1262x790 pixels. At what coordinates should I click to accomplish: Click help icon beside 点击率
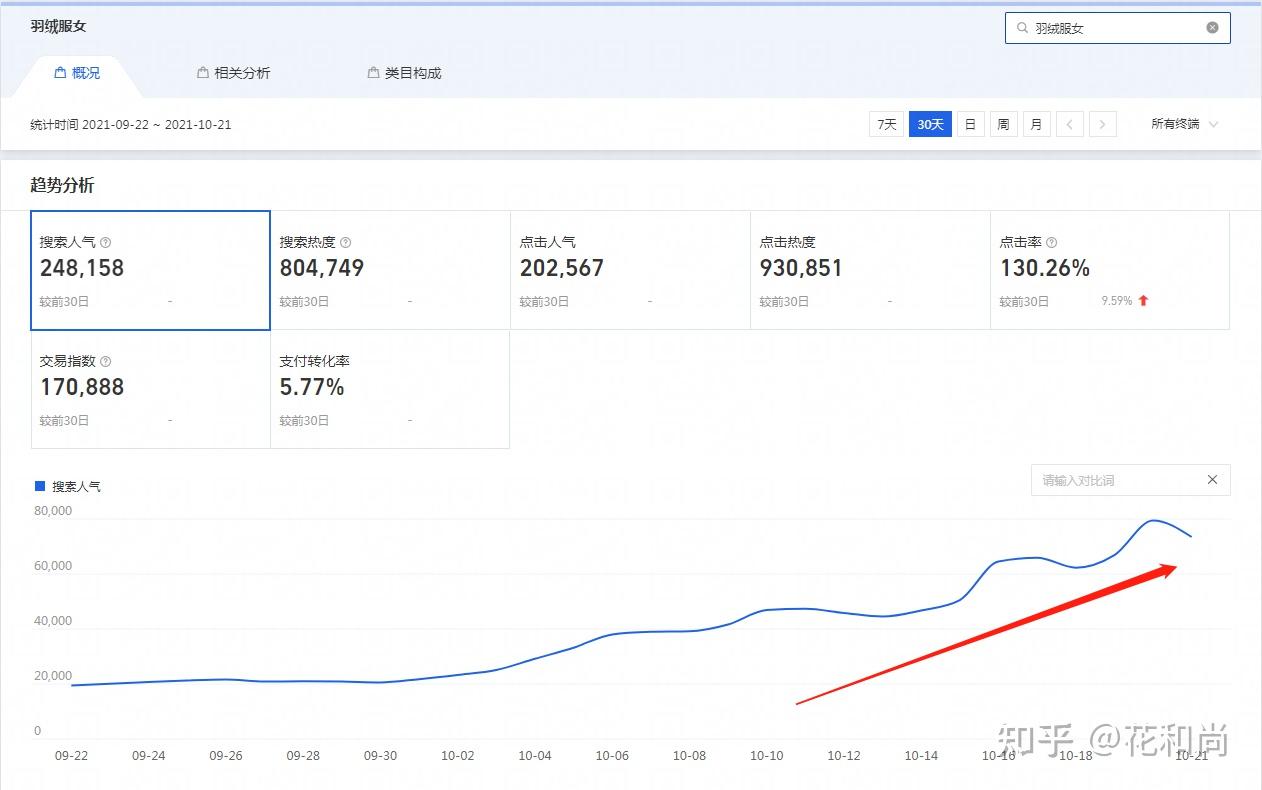(1052, 242)
